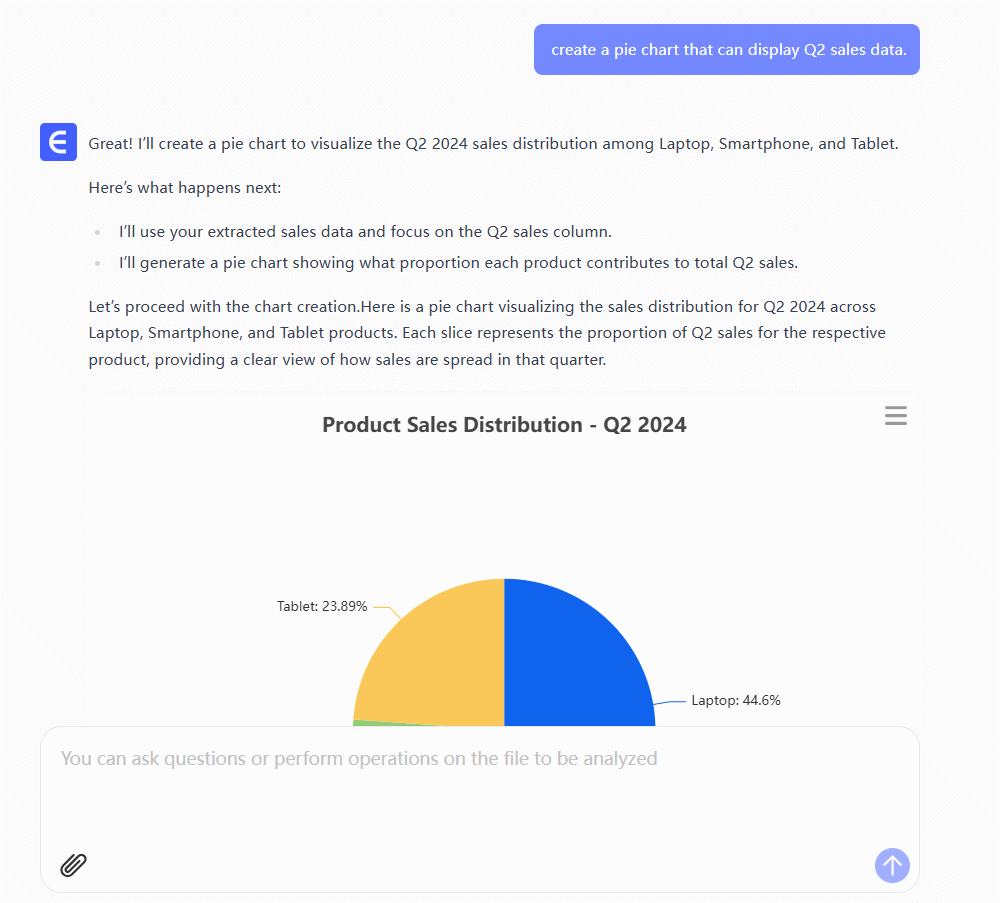Click the yellow leader line beside Tablet label
The width and height of the screenshot is (1000, 903).
pyautogui.click(x=388, y=609)
